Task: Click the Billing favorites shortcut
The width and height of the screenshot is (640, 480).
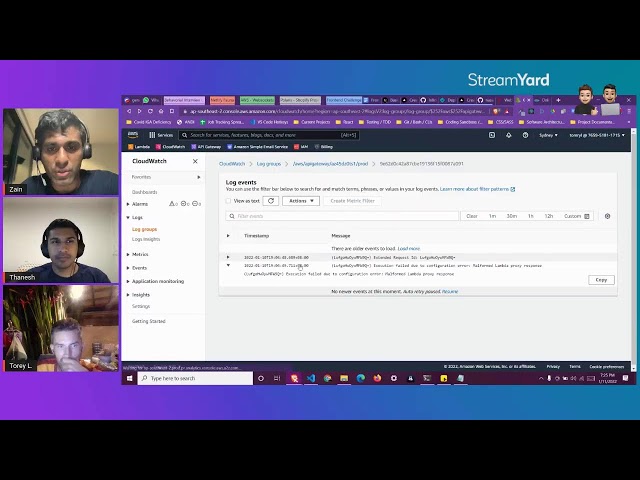Action: [x=324, y=147]
